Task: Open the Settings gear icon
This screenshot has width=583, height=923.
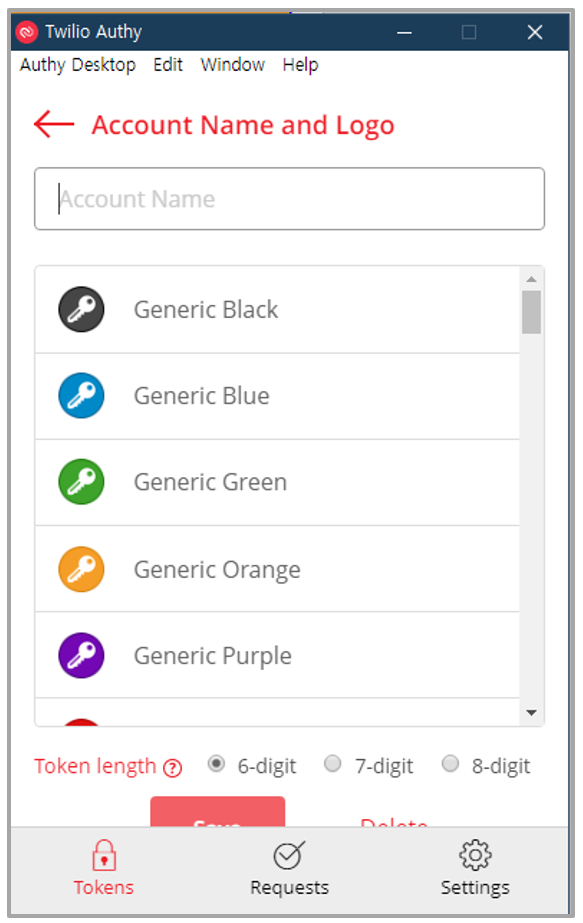Action: click(x=475, y=855)
